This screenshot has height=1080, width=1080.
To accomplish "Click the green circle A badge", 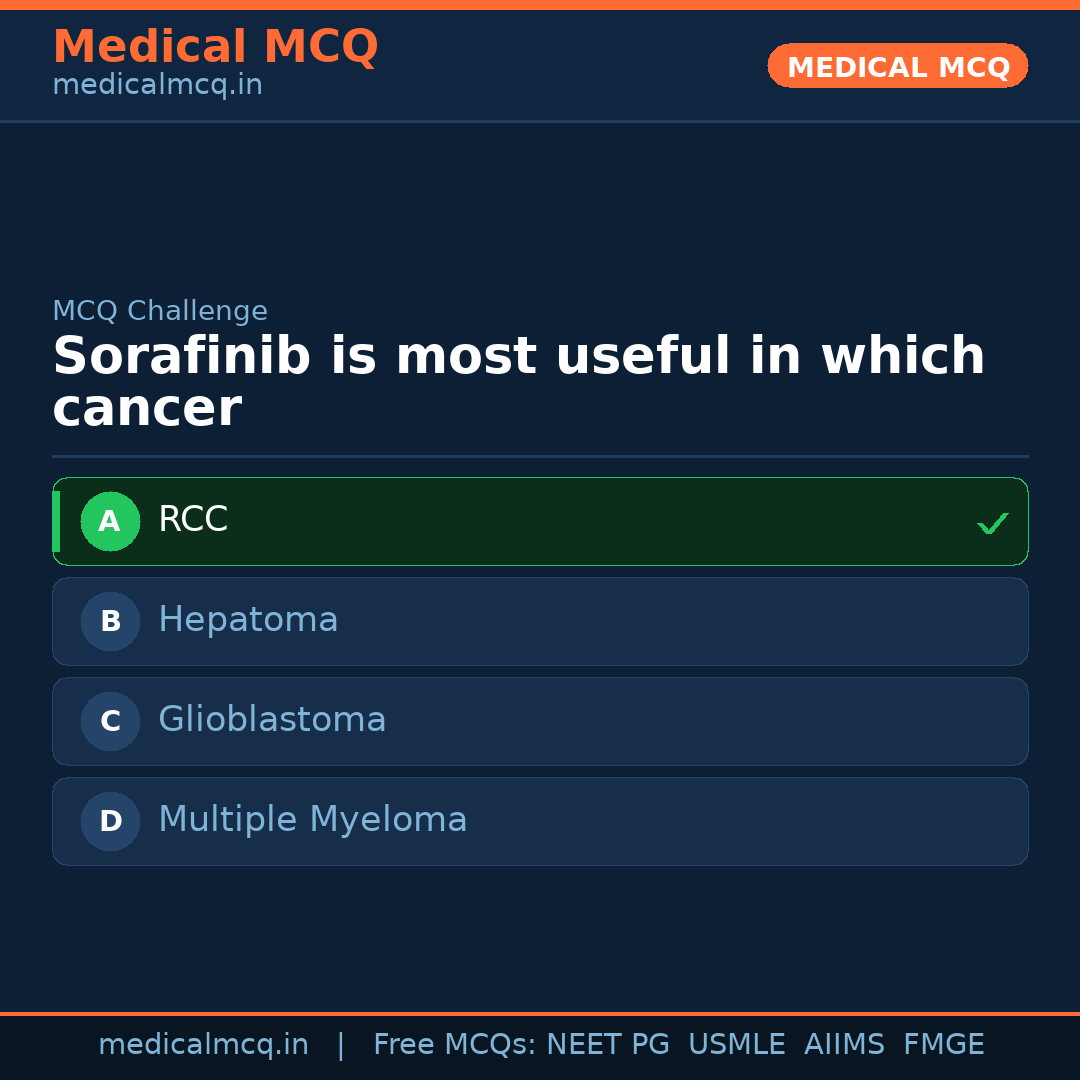I will pos(110,521).
